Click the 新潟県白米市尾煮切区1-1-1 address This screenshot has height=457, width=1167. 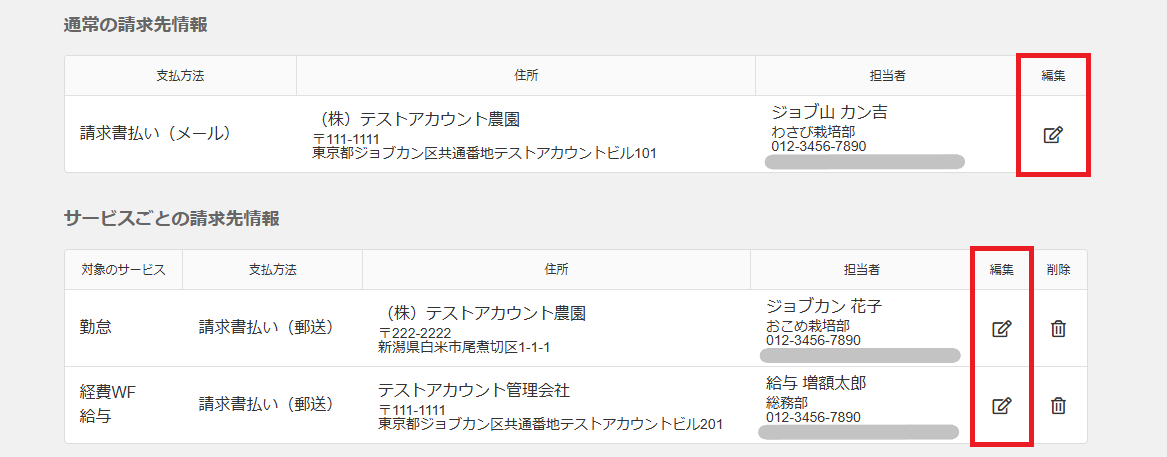tap(464, 347)
